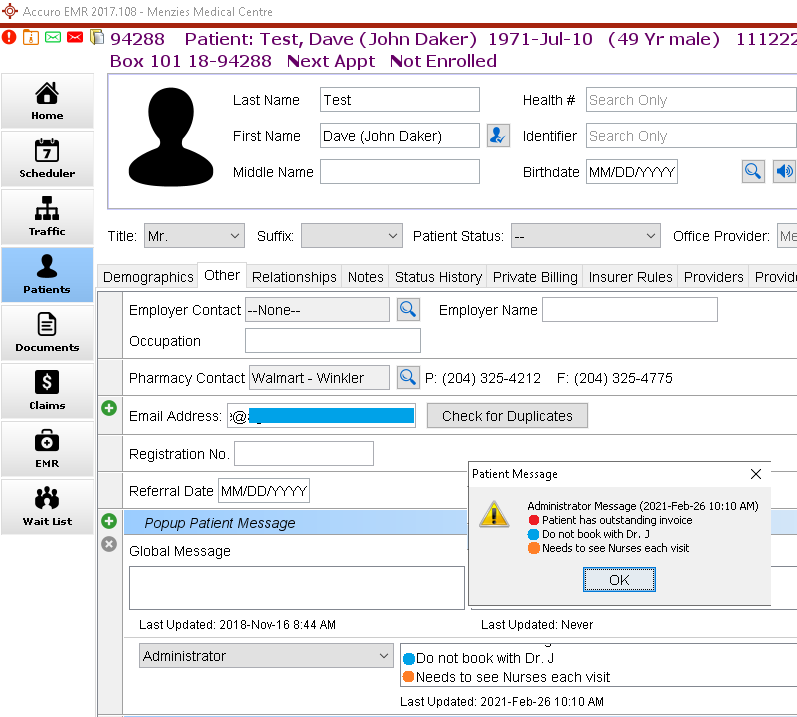This screenshot has height=717, width=797.
Task: Click the red alert icon in top bar
Action: (x=9, y=38)
